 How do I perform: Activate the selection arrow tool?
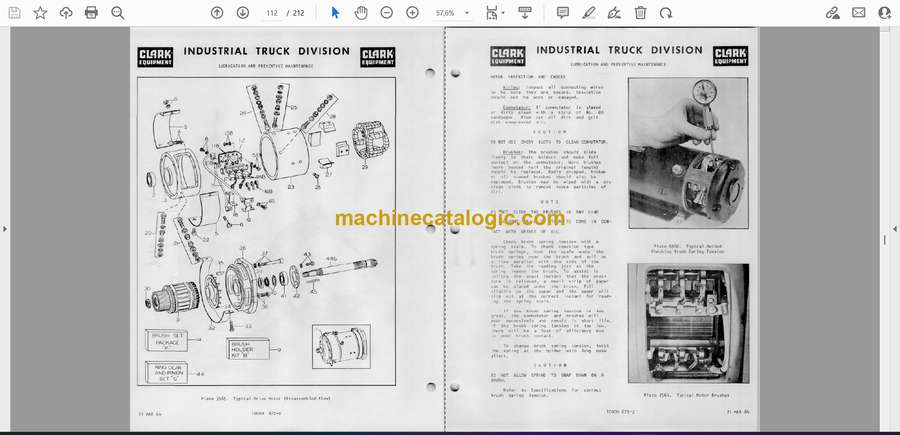pos(335,13)
